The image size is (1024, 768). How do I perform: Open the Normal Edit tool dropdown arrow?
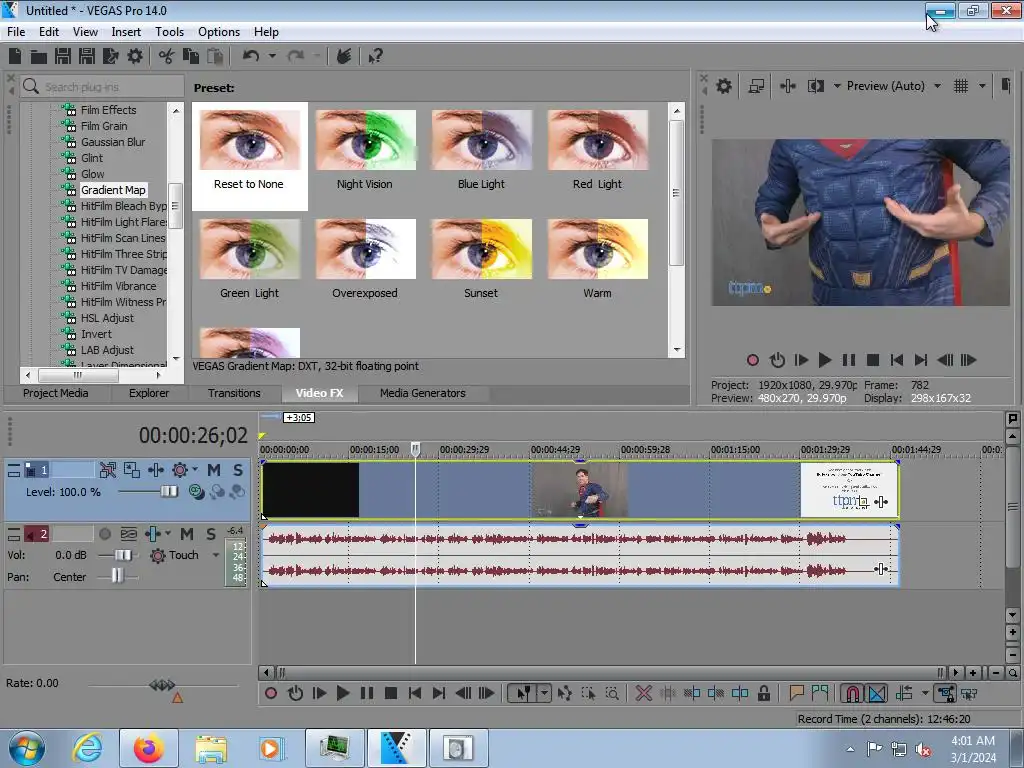tap(544, 693)
